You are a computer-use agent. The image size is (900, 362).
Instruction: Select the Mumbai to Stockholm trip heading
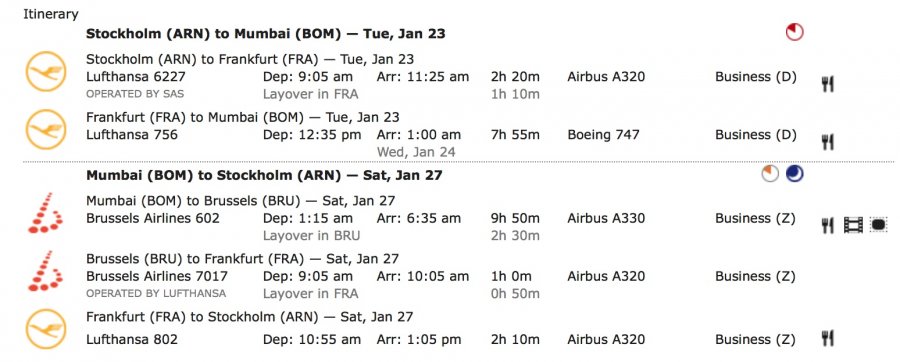coord(264,176)
